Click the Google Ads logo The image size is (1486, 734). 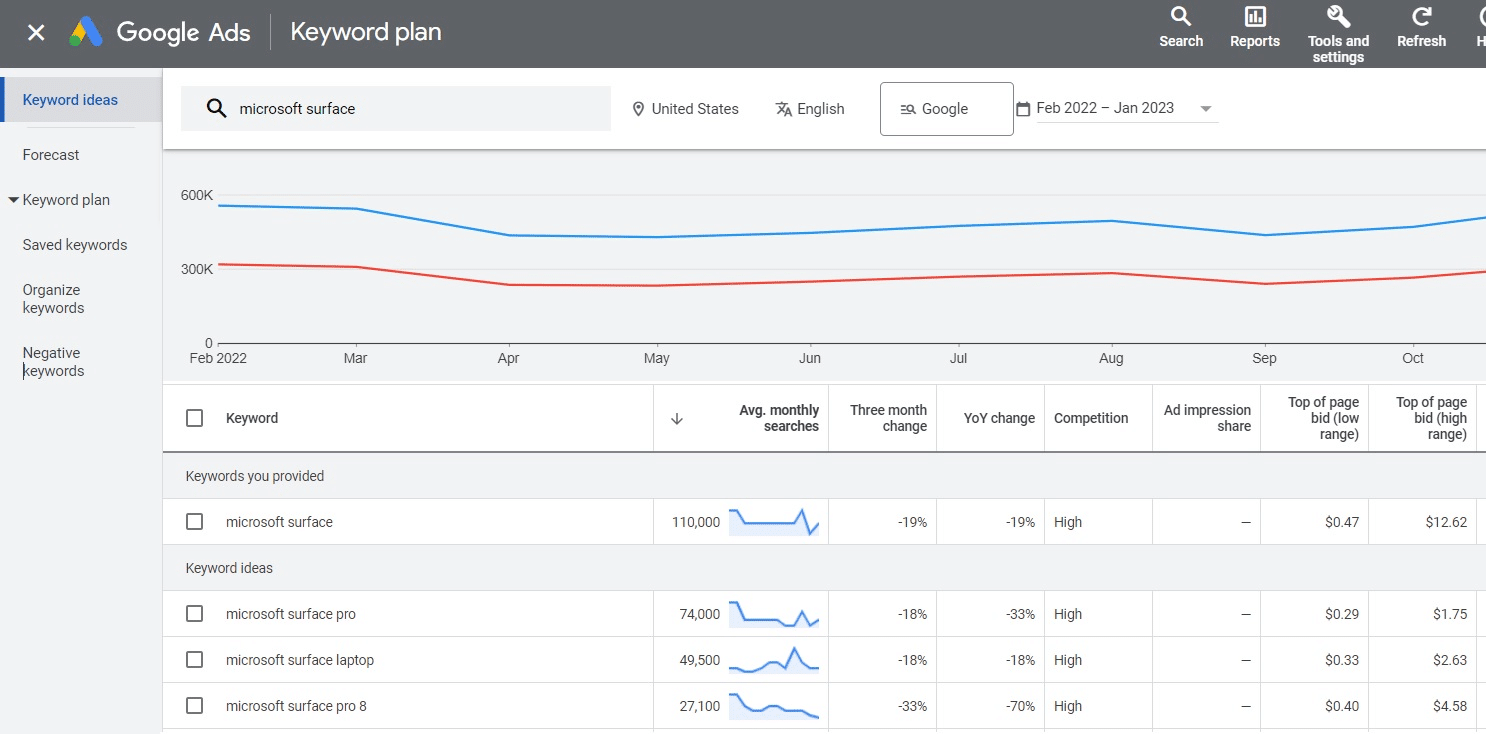point(160,32)
